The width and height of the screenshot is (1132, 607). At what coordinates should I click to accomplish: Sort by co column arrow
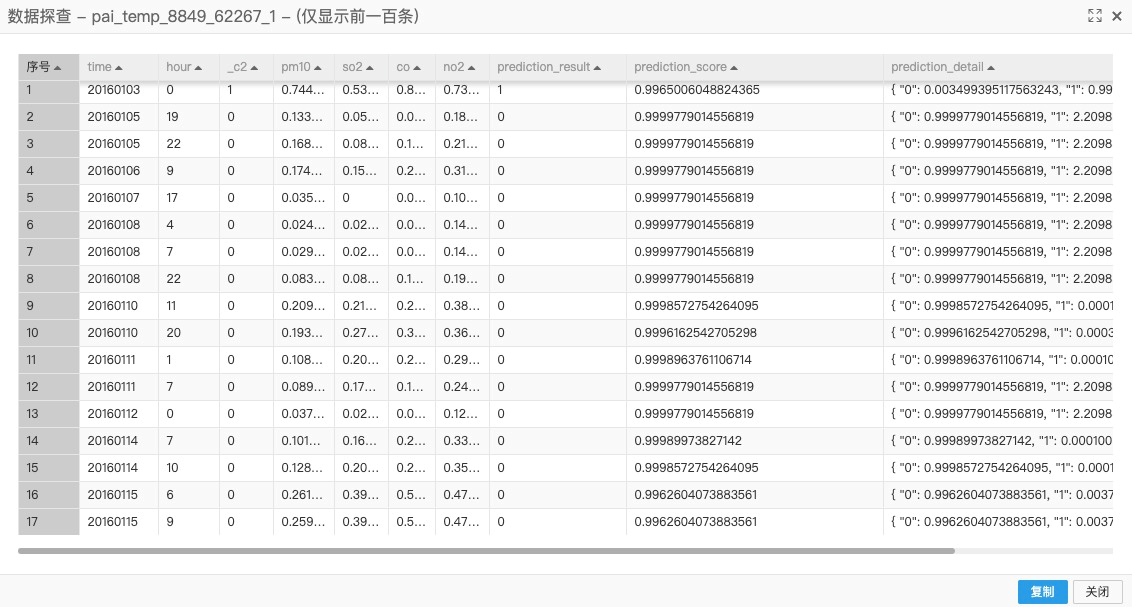coord(417,68)
